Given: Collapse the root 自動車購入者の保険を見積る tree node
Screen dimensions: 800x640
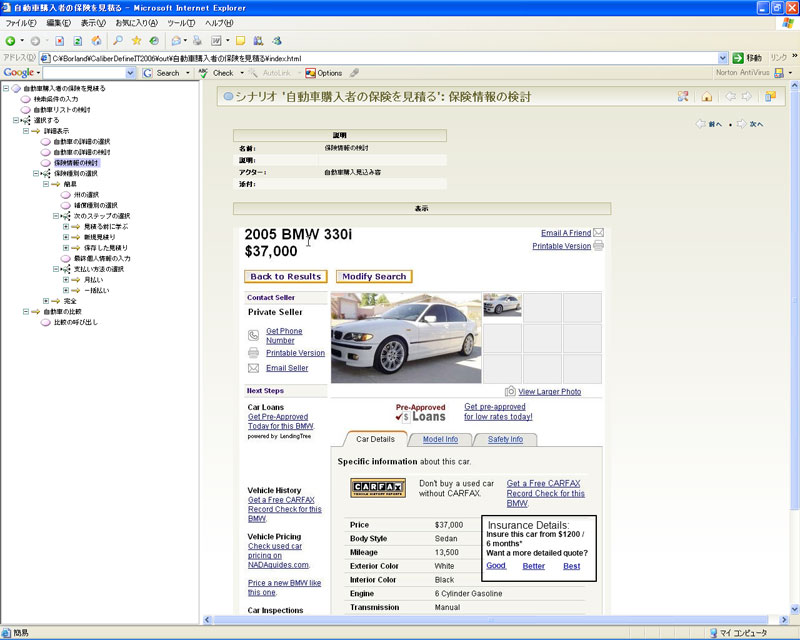Looking at the screenshot, I should 6,88.
